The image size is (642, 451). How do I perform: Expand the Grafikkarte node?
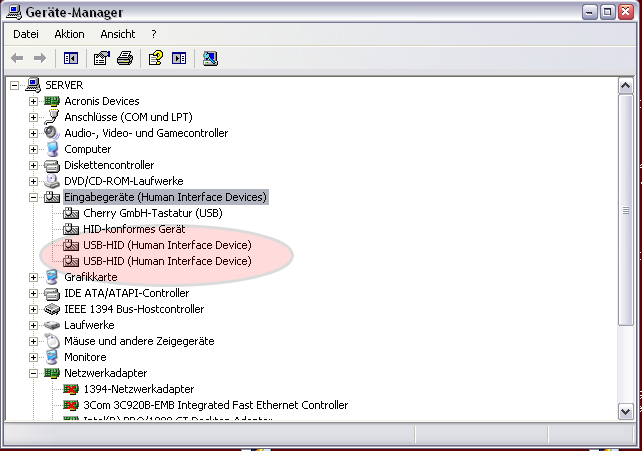(x=34, y=277)
